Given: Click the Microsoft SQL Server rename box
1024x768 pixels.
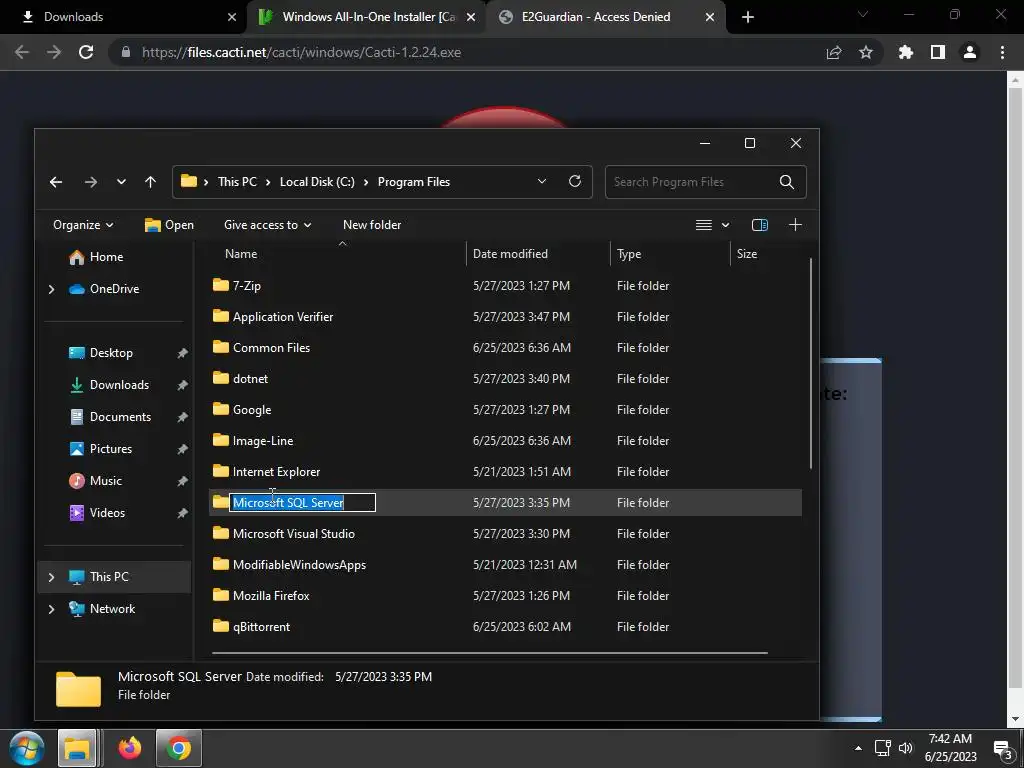Looking at the screenshot, I should pyautogui.click(x=302, y=502).
